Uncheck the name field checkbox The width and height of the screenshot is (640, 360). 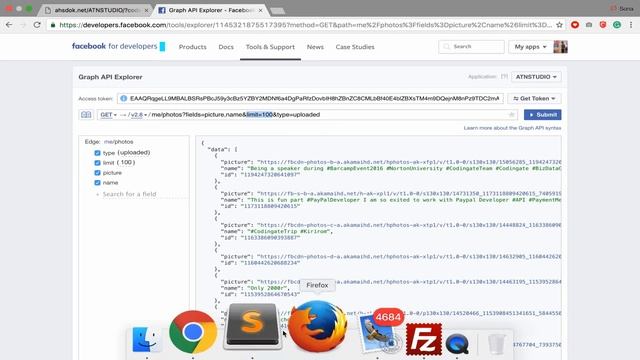(97, 182)
